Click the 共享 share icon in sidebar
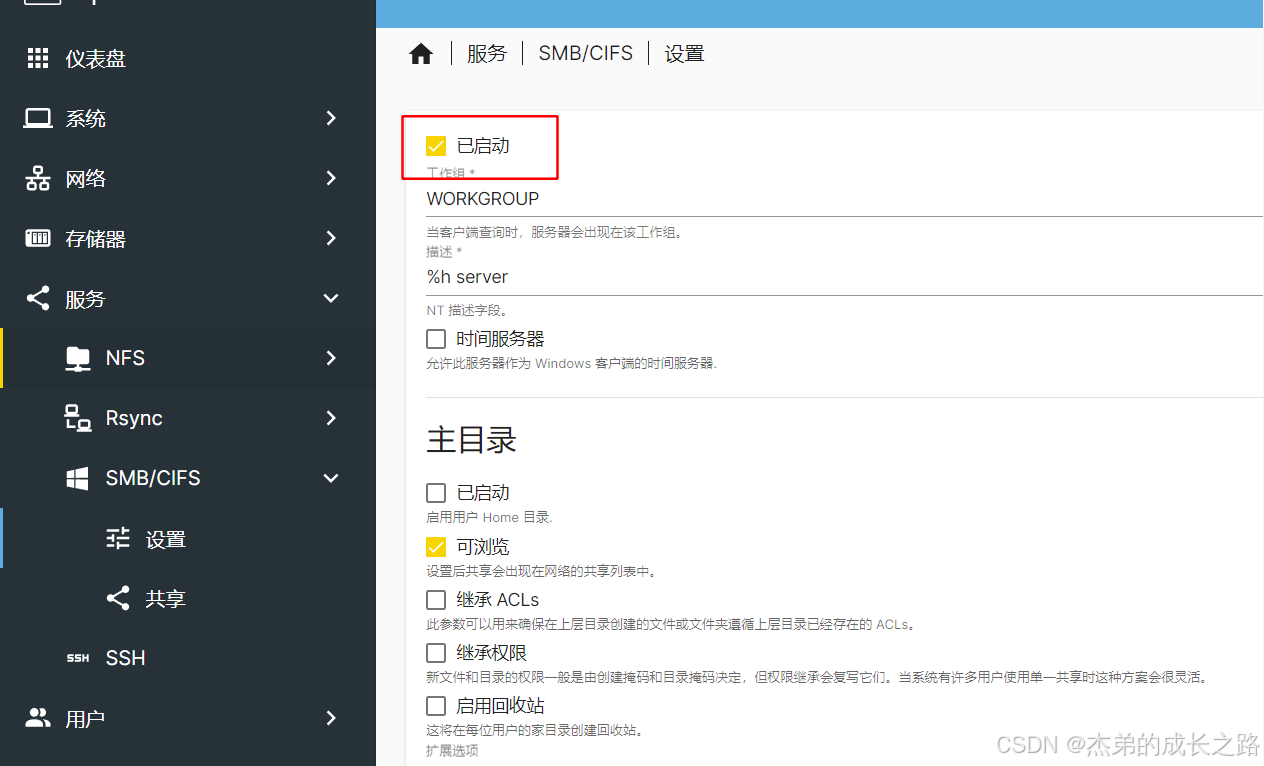This screenshot has width=1264, height=766. 118,598
